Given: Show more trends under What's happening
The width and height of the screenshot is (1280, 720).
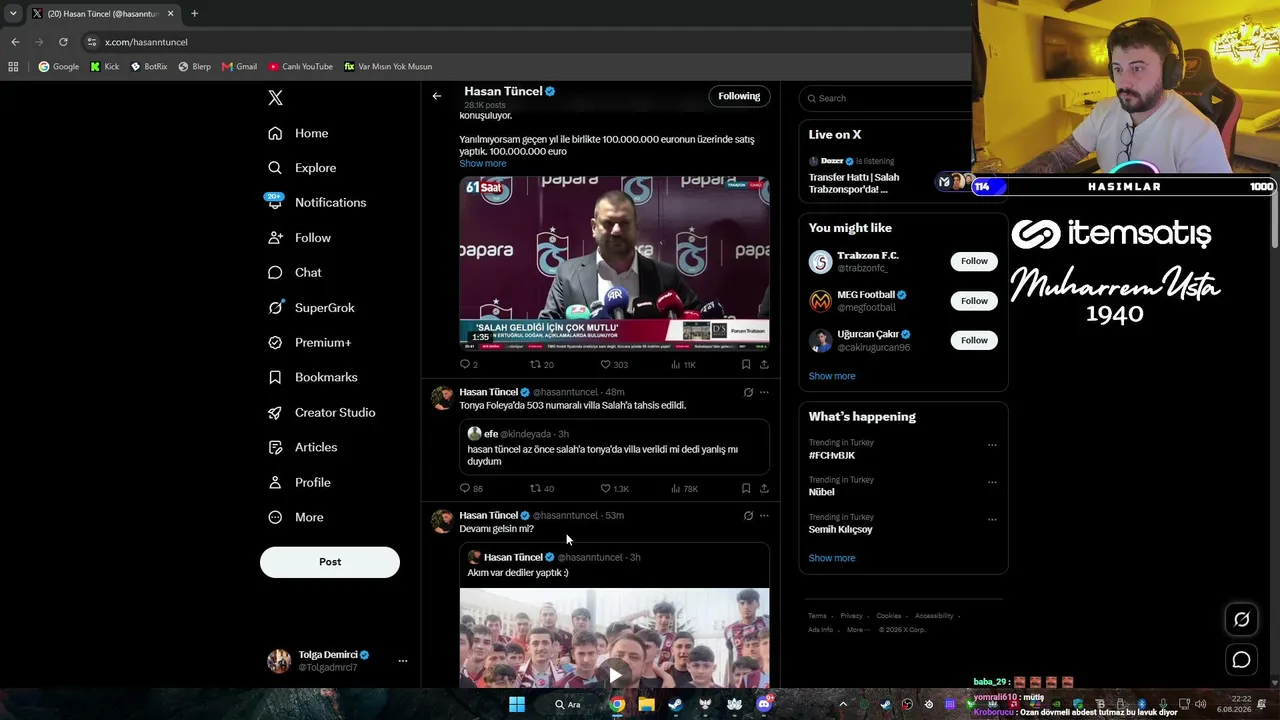Looking at the screenshot, I should (x=832, y=558).
